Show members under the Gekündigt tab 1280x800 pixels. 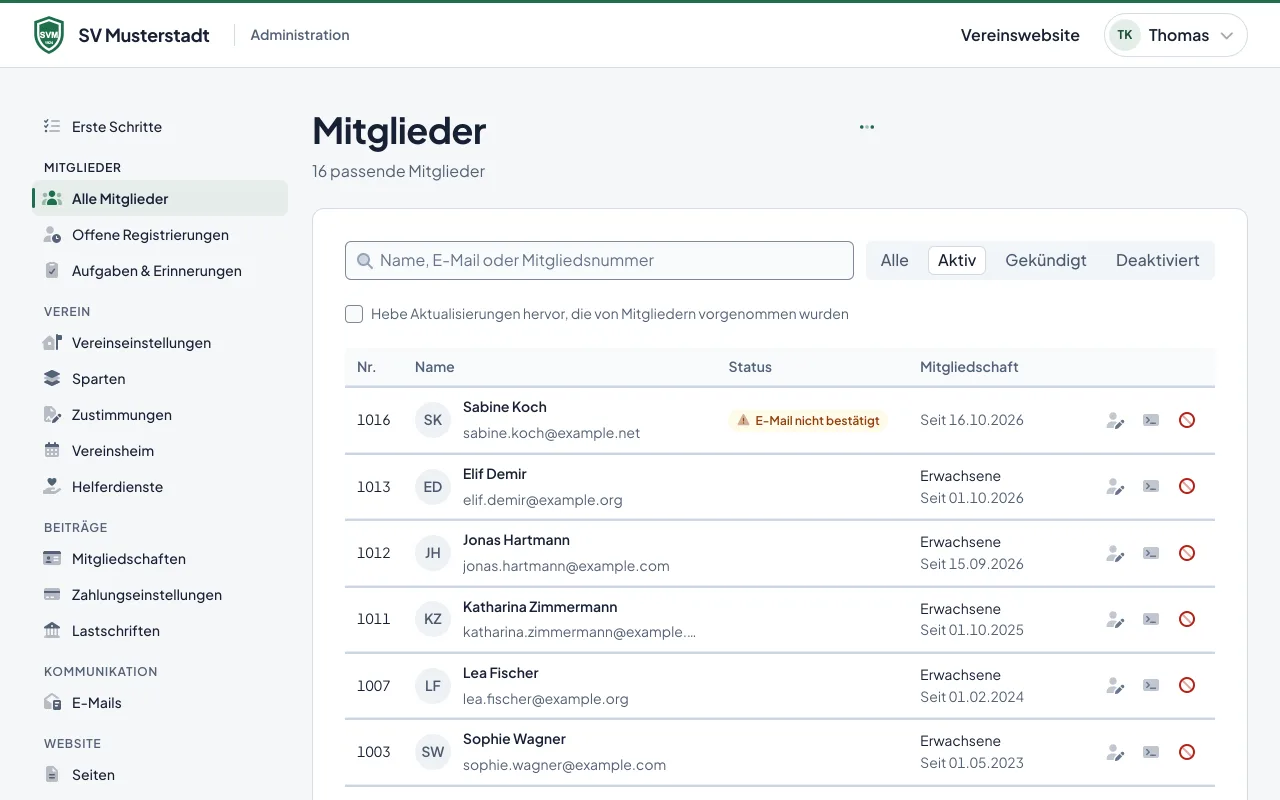pos(1046,260)
